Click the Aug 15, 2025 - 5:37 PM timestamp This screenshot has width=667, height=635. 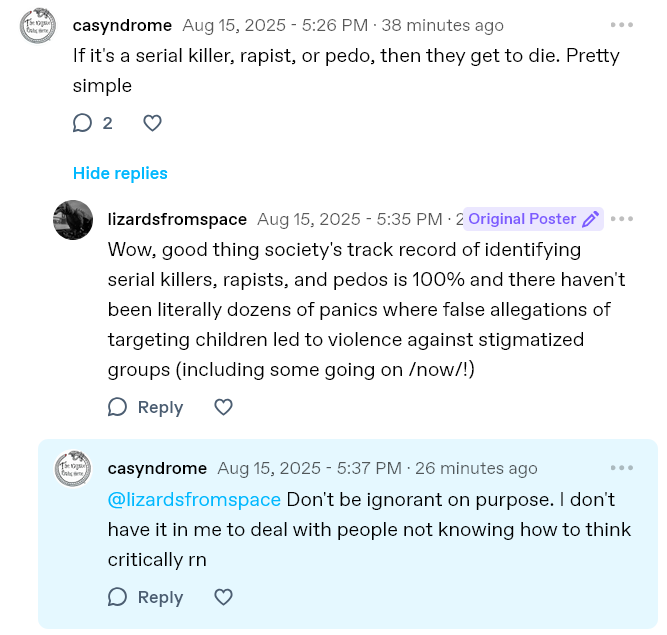[x=309, y=468]
